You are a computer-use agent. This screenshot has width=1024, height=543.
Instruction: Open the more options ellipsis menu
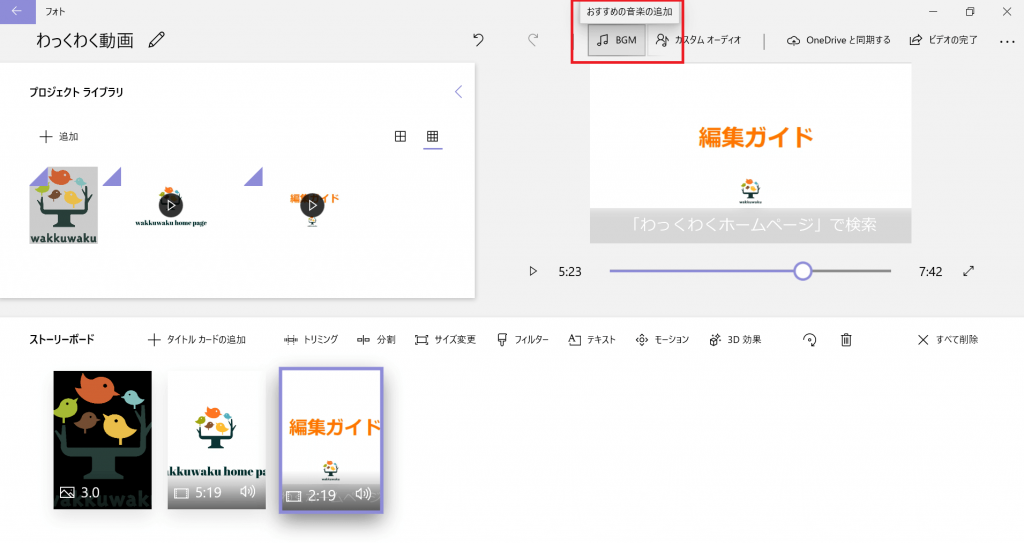coord(1006,41)
